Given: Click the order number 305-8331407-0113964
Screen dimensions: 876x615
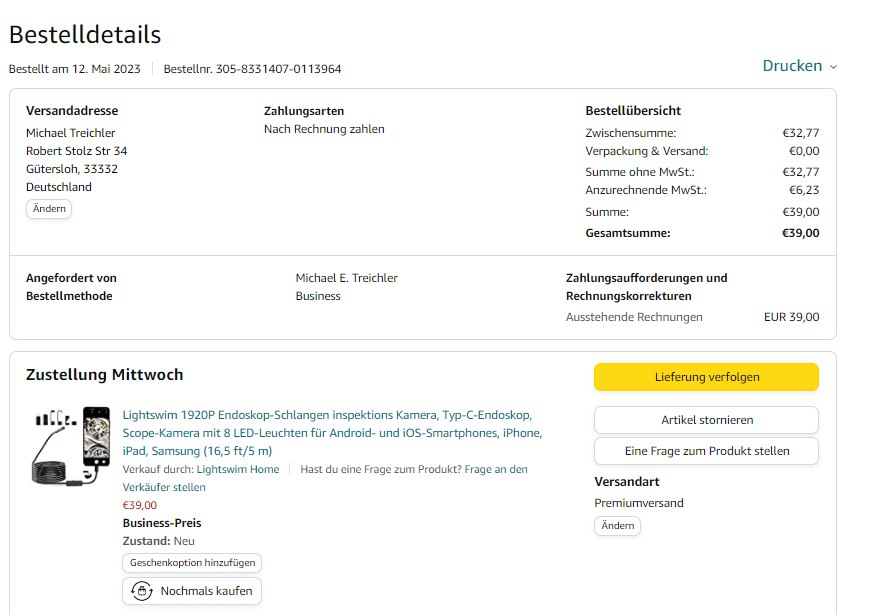Looking at the screenshot, I should [x=278, y=69].
